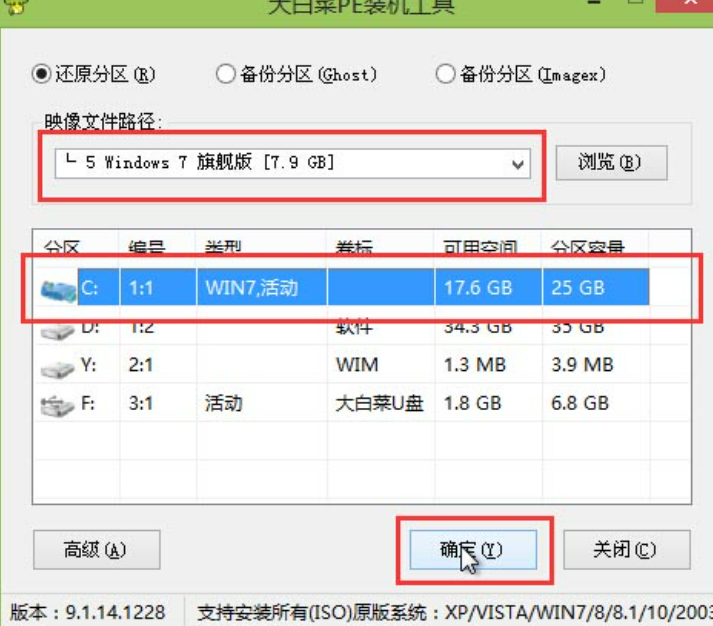The height and width of the screenshot is (626, 713).
Task: Select the 备份分区 (Ghost) radio option
Action: (x=226, y=74)
